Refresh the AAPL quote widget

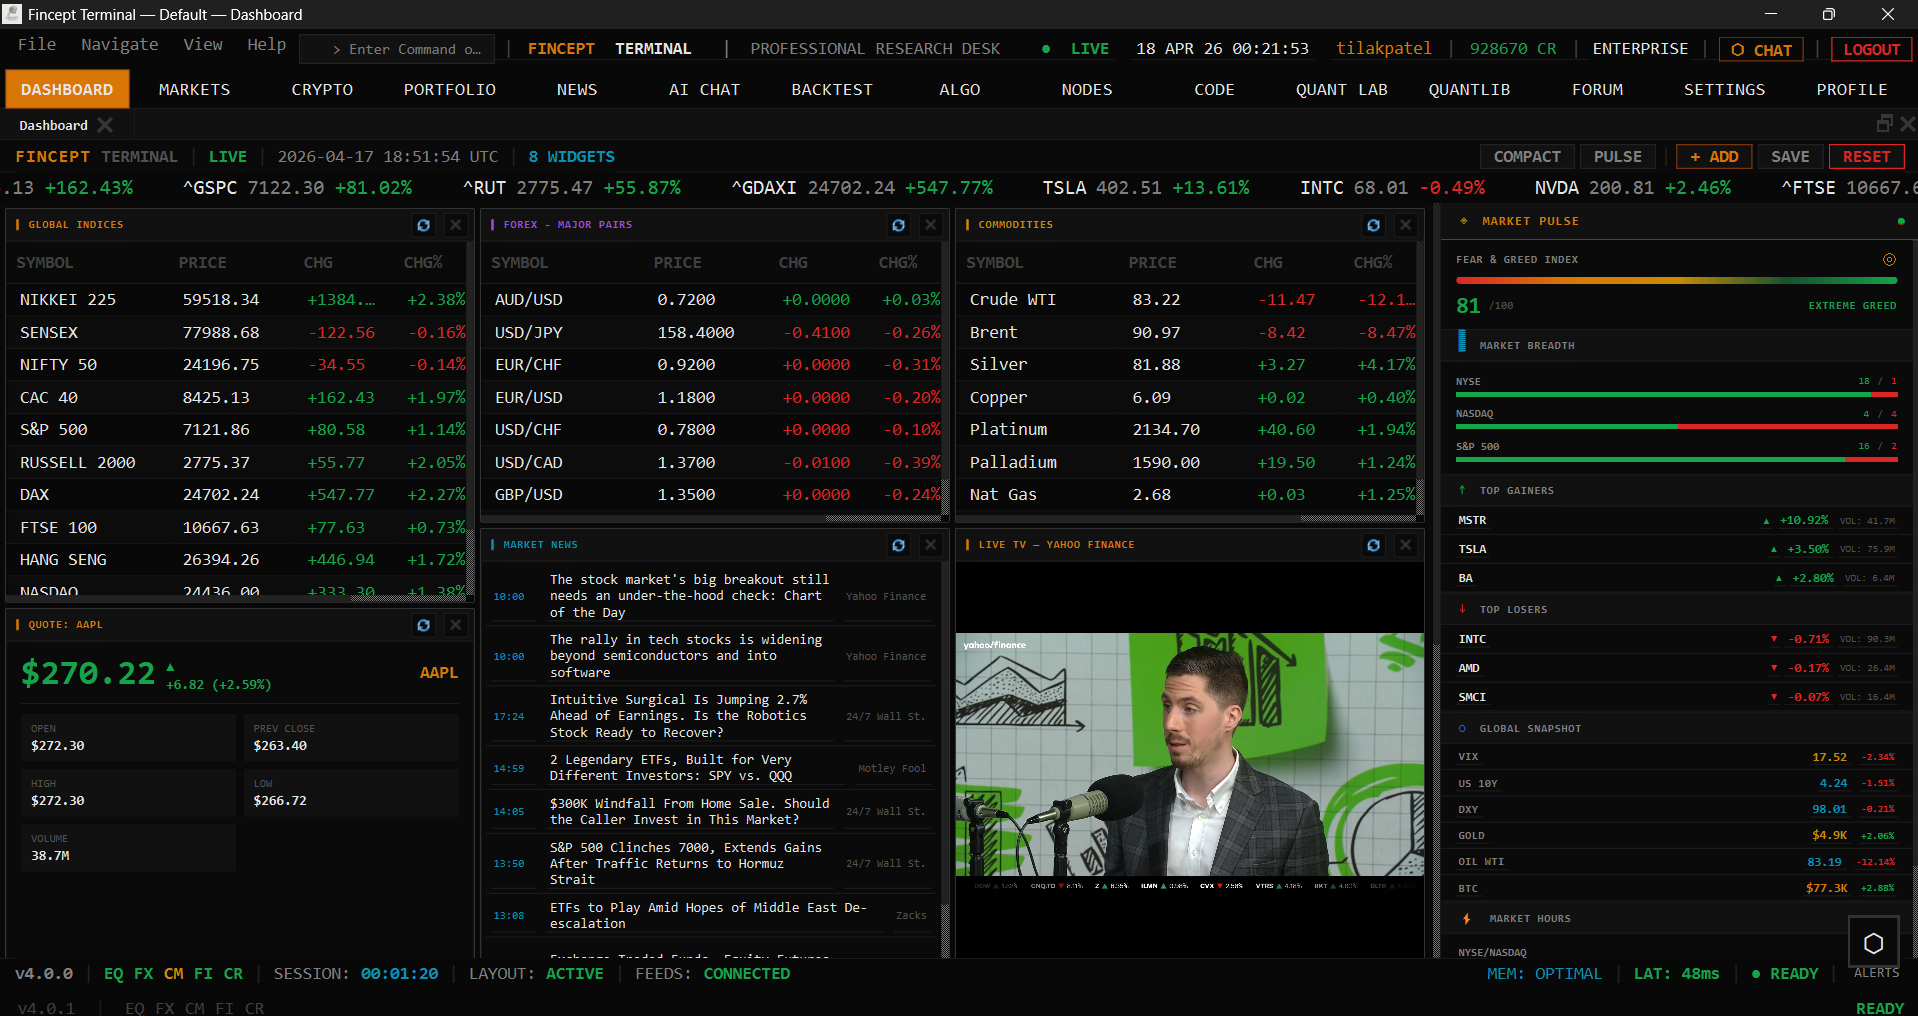click(x=423, y=625)
